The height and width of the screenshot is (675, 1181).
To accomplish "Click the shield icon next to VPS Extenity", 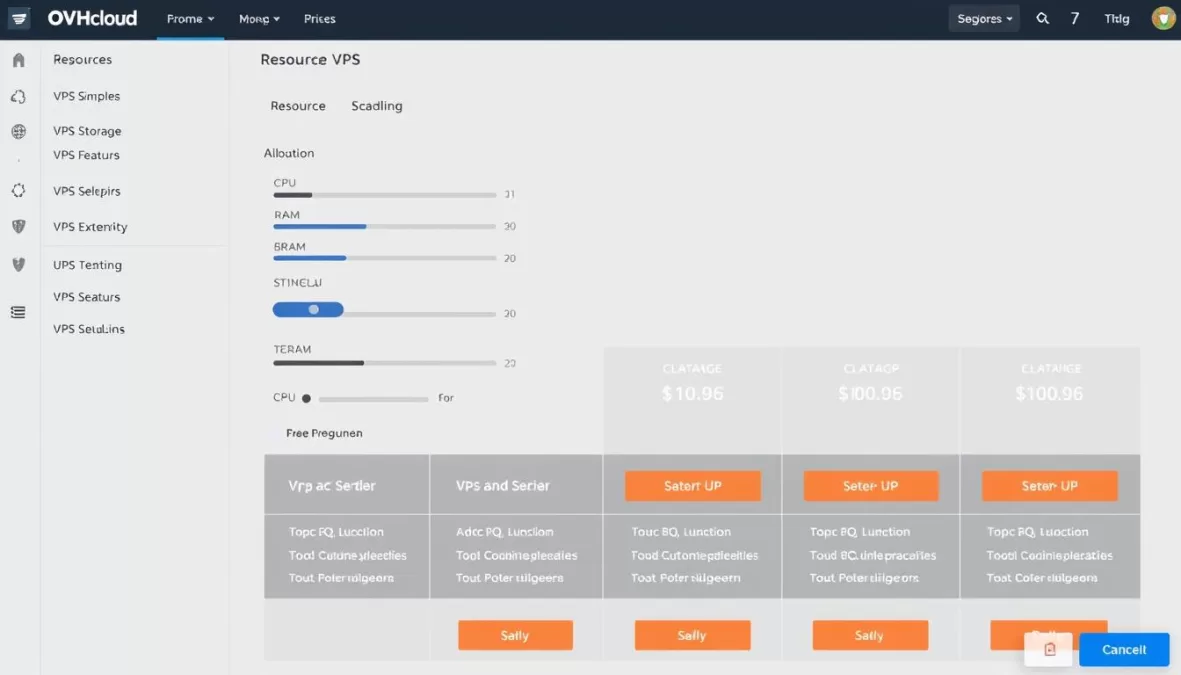I will pos(17,226).
